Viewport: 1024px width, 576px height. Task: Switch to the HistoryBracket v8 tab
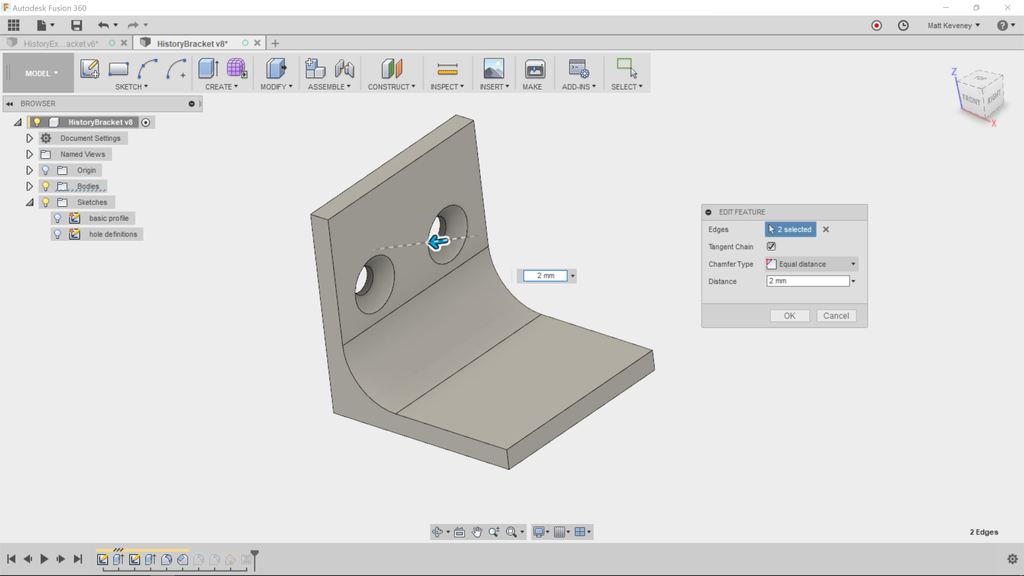coord(193,43)
